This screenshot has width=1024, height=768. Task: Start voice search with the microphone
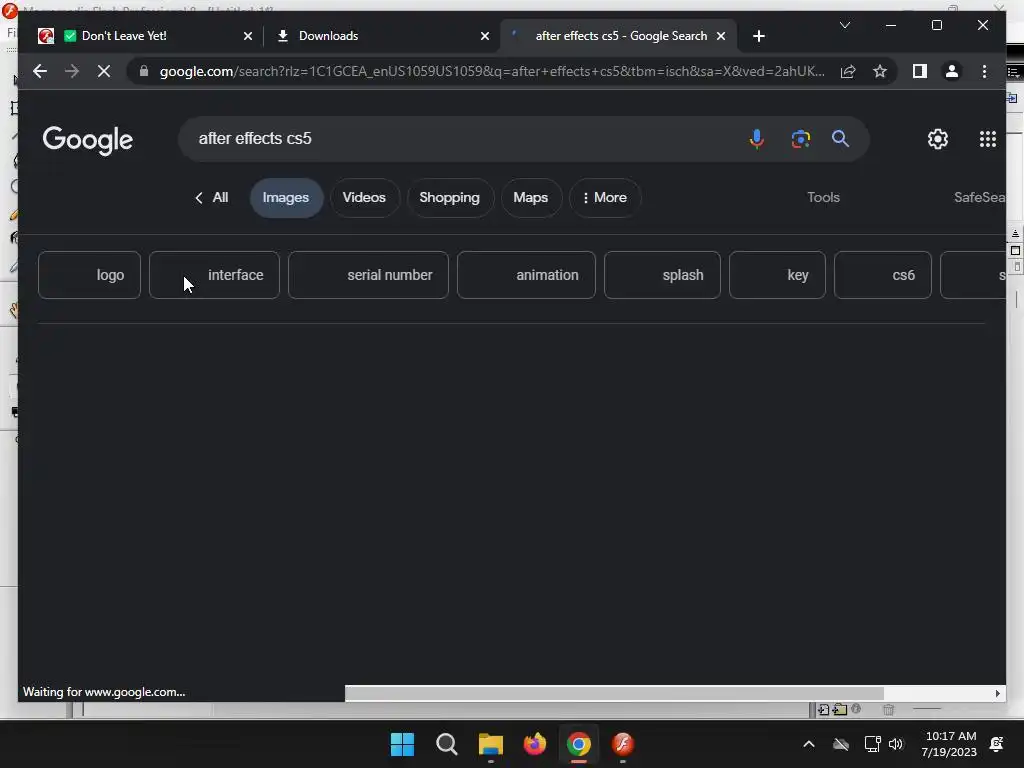pos(757,138)
